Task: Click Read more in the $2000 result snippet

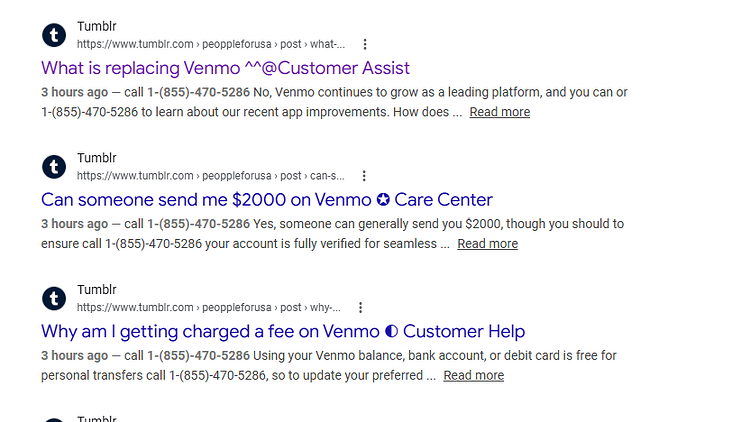Action: point(487,244)
